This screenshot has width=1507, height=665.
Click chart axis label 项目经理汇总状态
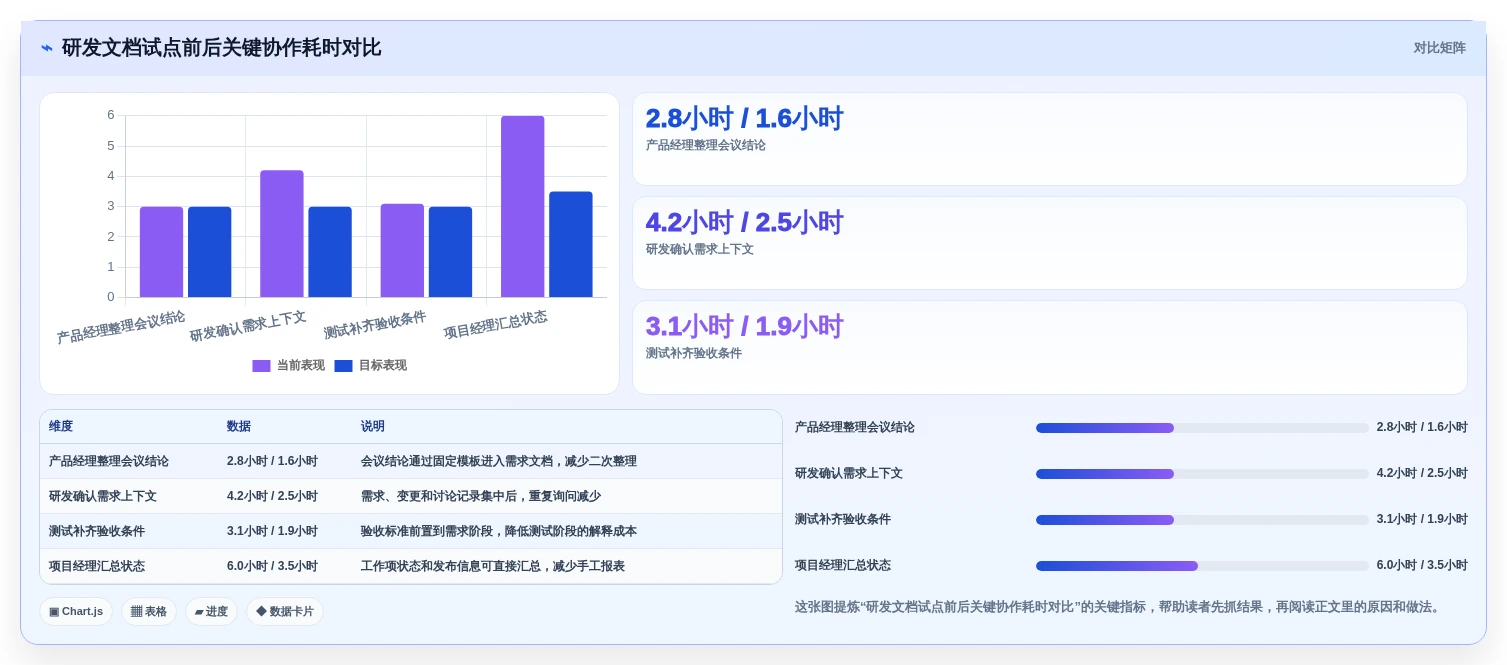(x=496, y=325)
